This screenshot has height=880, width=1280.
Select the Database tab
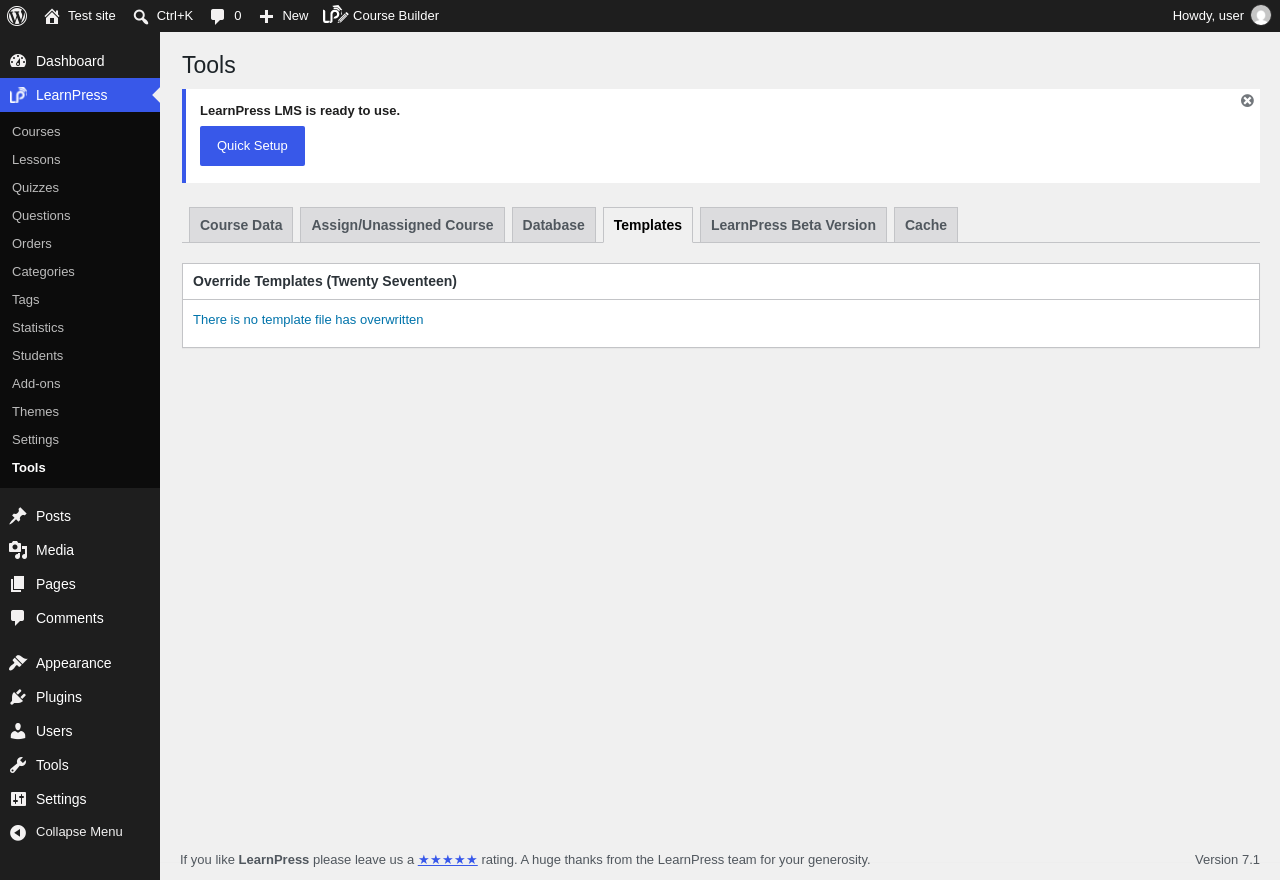click(554, 225)
